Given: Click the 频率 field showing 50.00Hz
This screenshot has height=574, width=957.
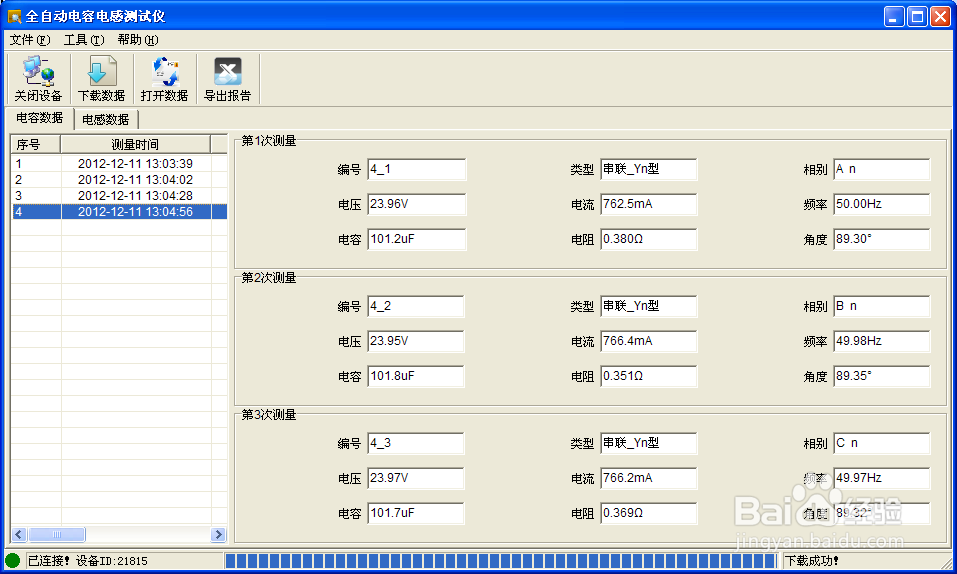Looking at the screenshot, I should 882,204.
